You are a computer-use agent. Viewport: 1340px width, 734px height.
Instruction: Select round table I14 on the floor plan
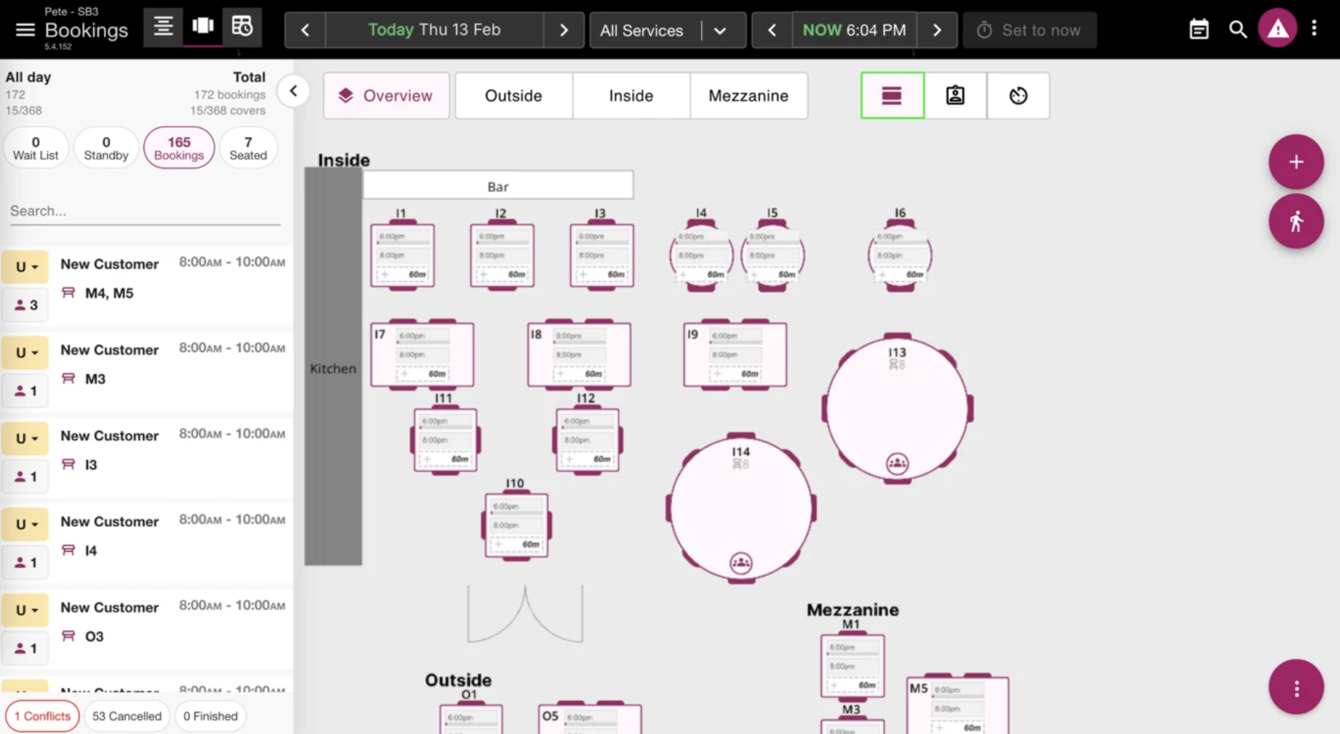point(741,508)
